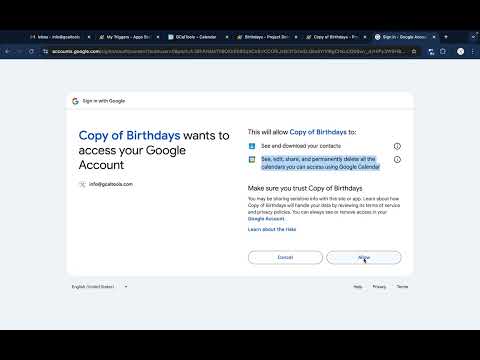Click the Google Calendar permission icon
Image resolution: width=480 pixels, height=360 pixels.
pos(252,159)
